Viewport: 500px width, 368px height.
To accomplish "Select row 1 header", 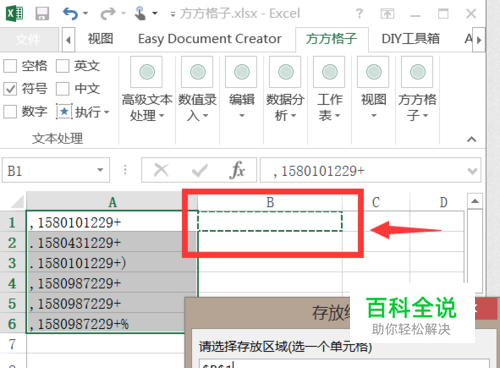I will click(13, 222).
